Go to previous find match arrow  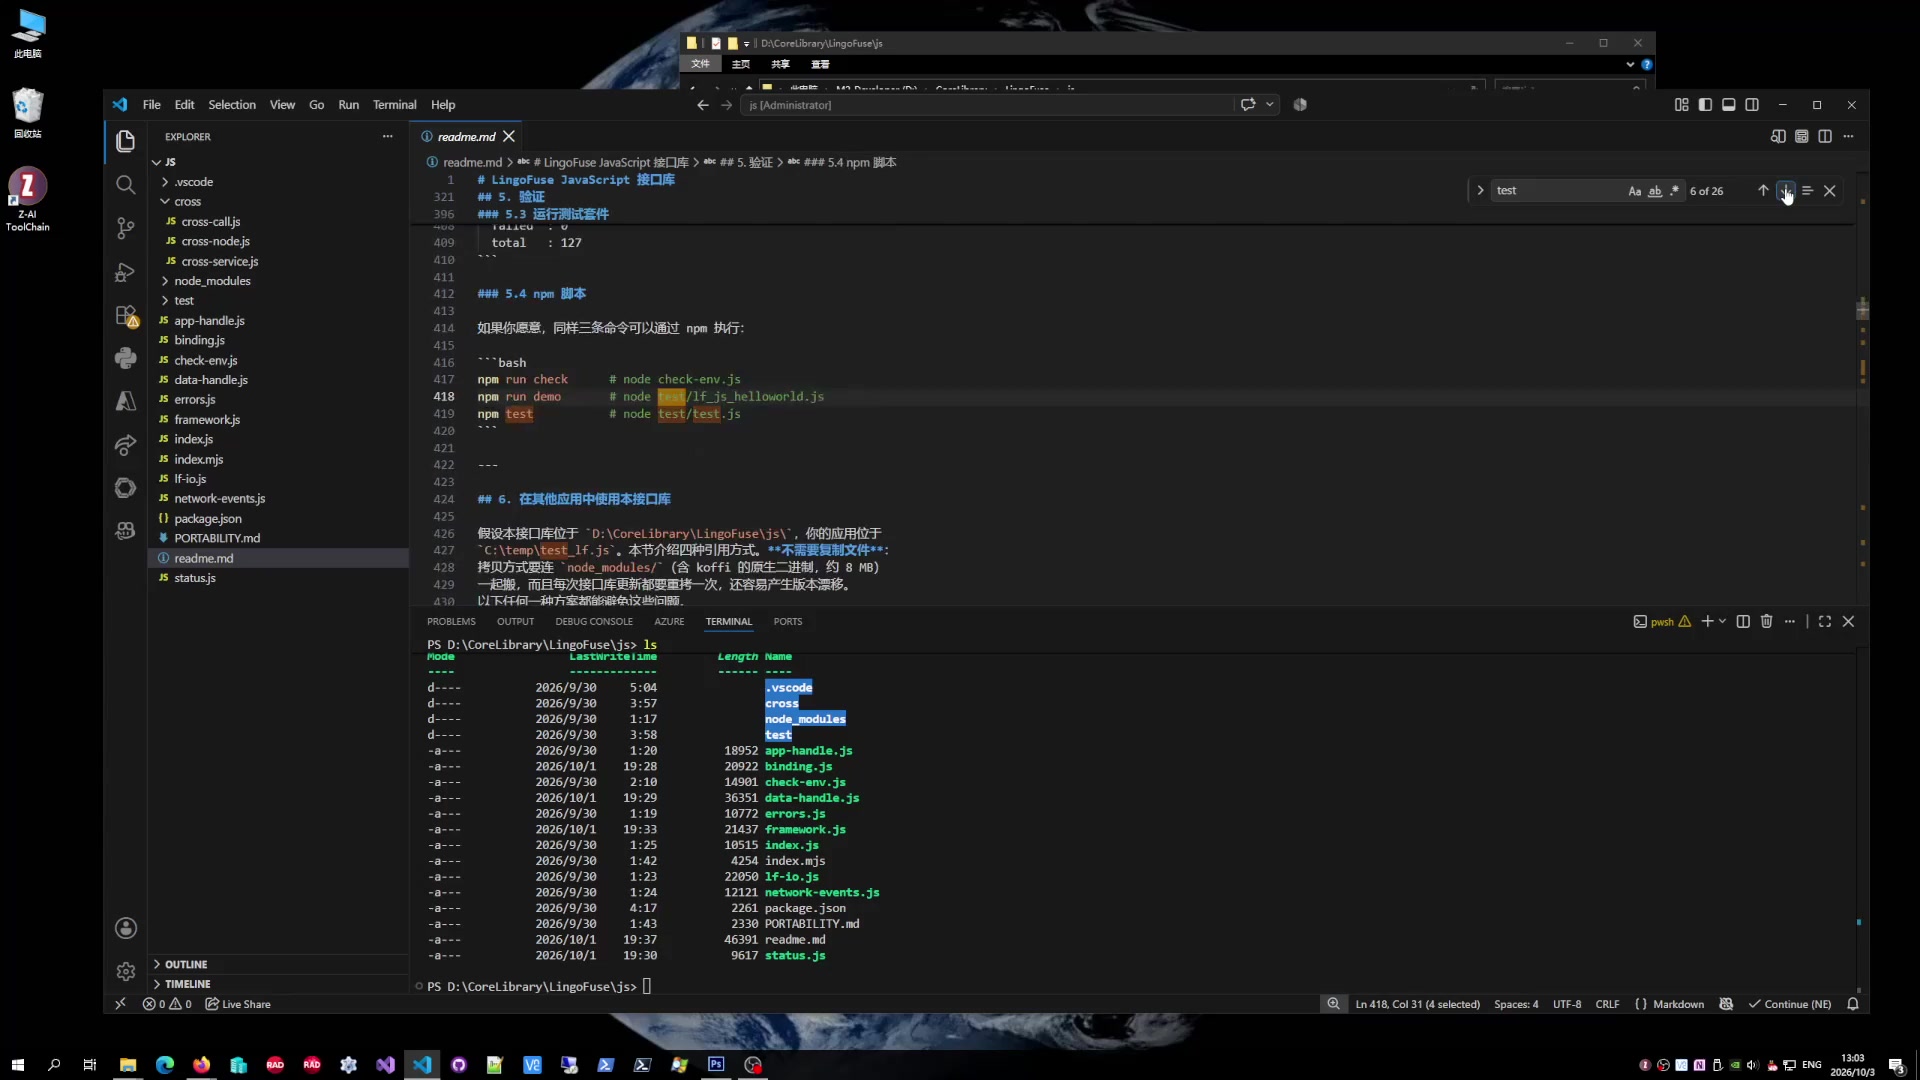point(1763,190)
